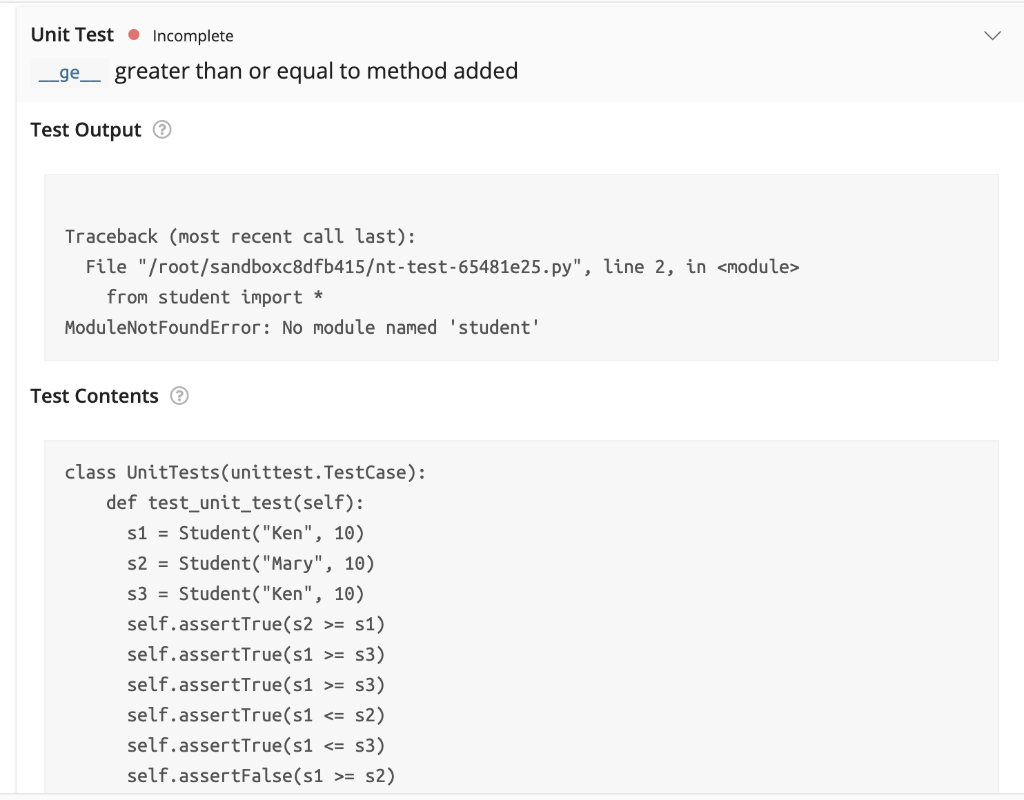
Task: Open the Test Output help tooltip
Action: [161, 129]
